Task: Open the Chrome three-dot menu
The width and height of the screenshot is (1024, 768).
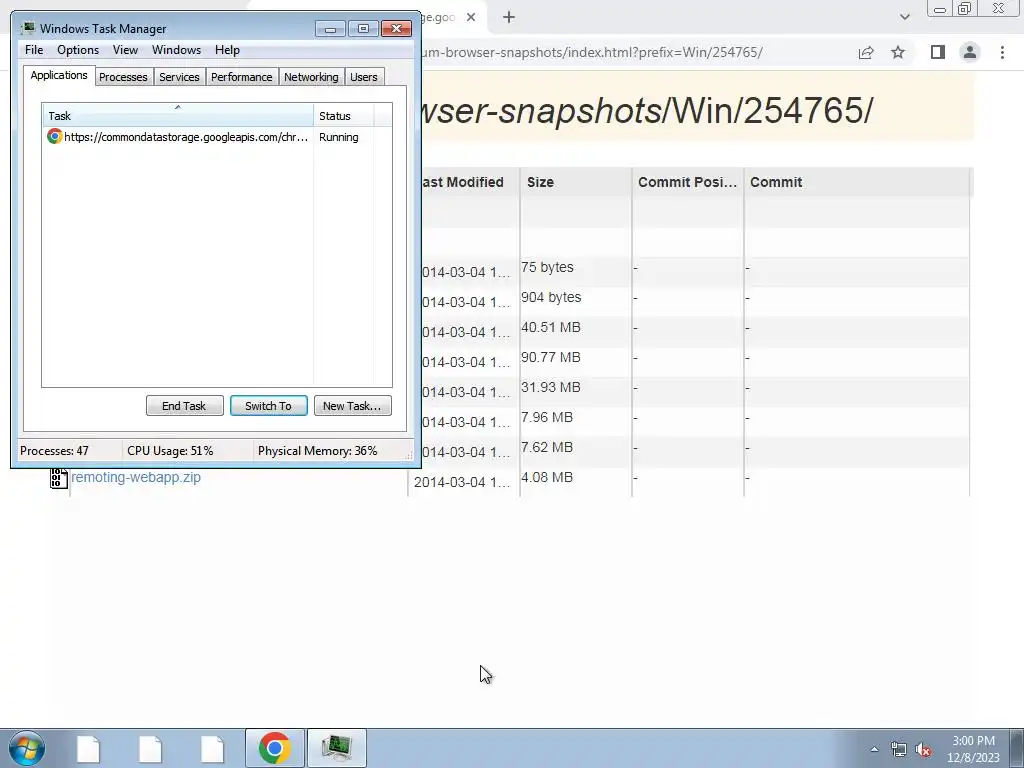Action: (1002, 52)
